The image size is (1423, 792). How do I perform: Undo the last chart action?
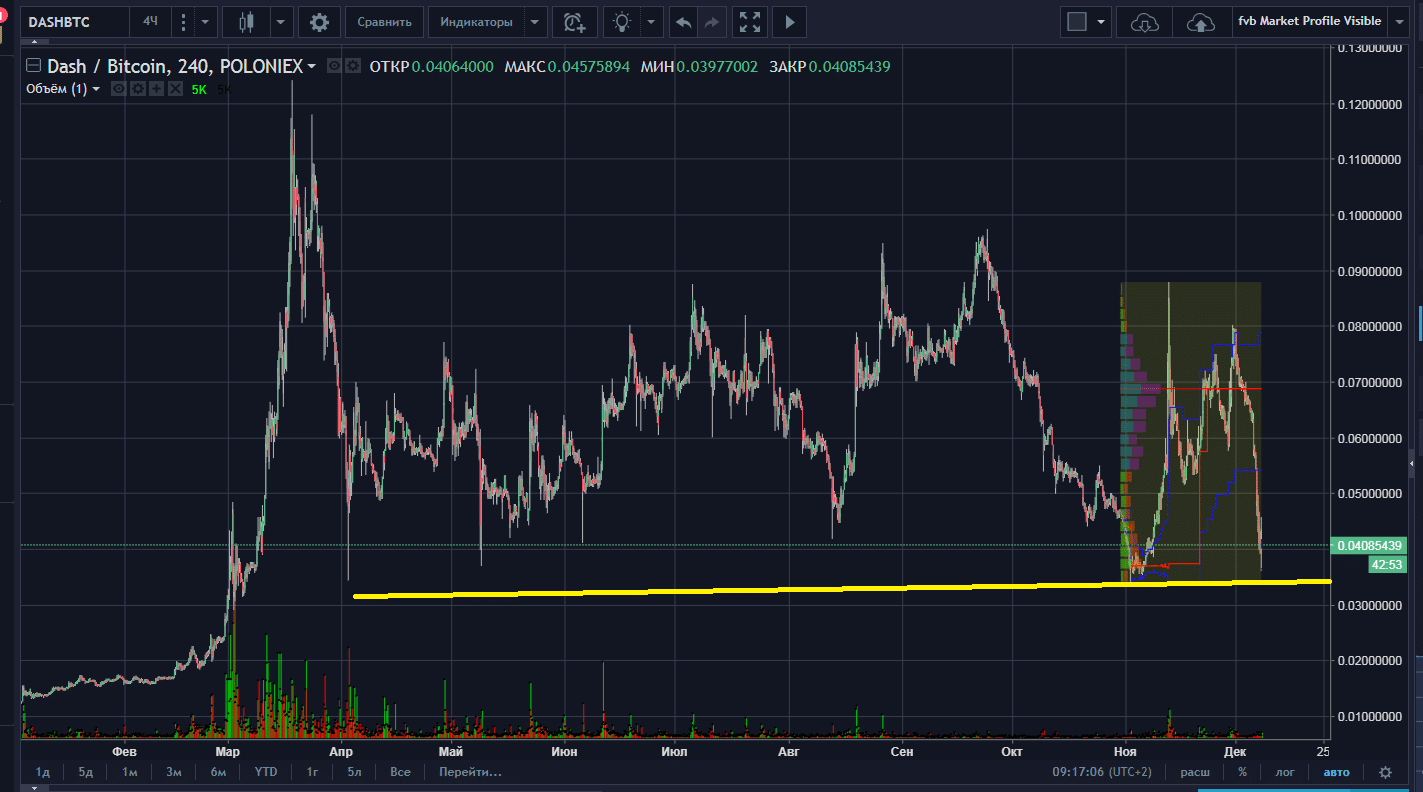[x=684, y=21]
